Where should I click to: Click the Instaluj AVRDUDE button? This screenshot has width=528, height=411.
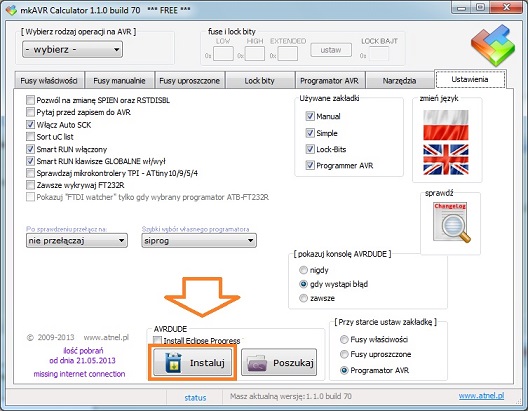[192, 363]
